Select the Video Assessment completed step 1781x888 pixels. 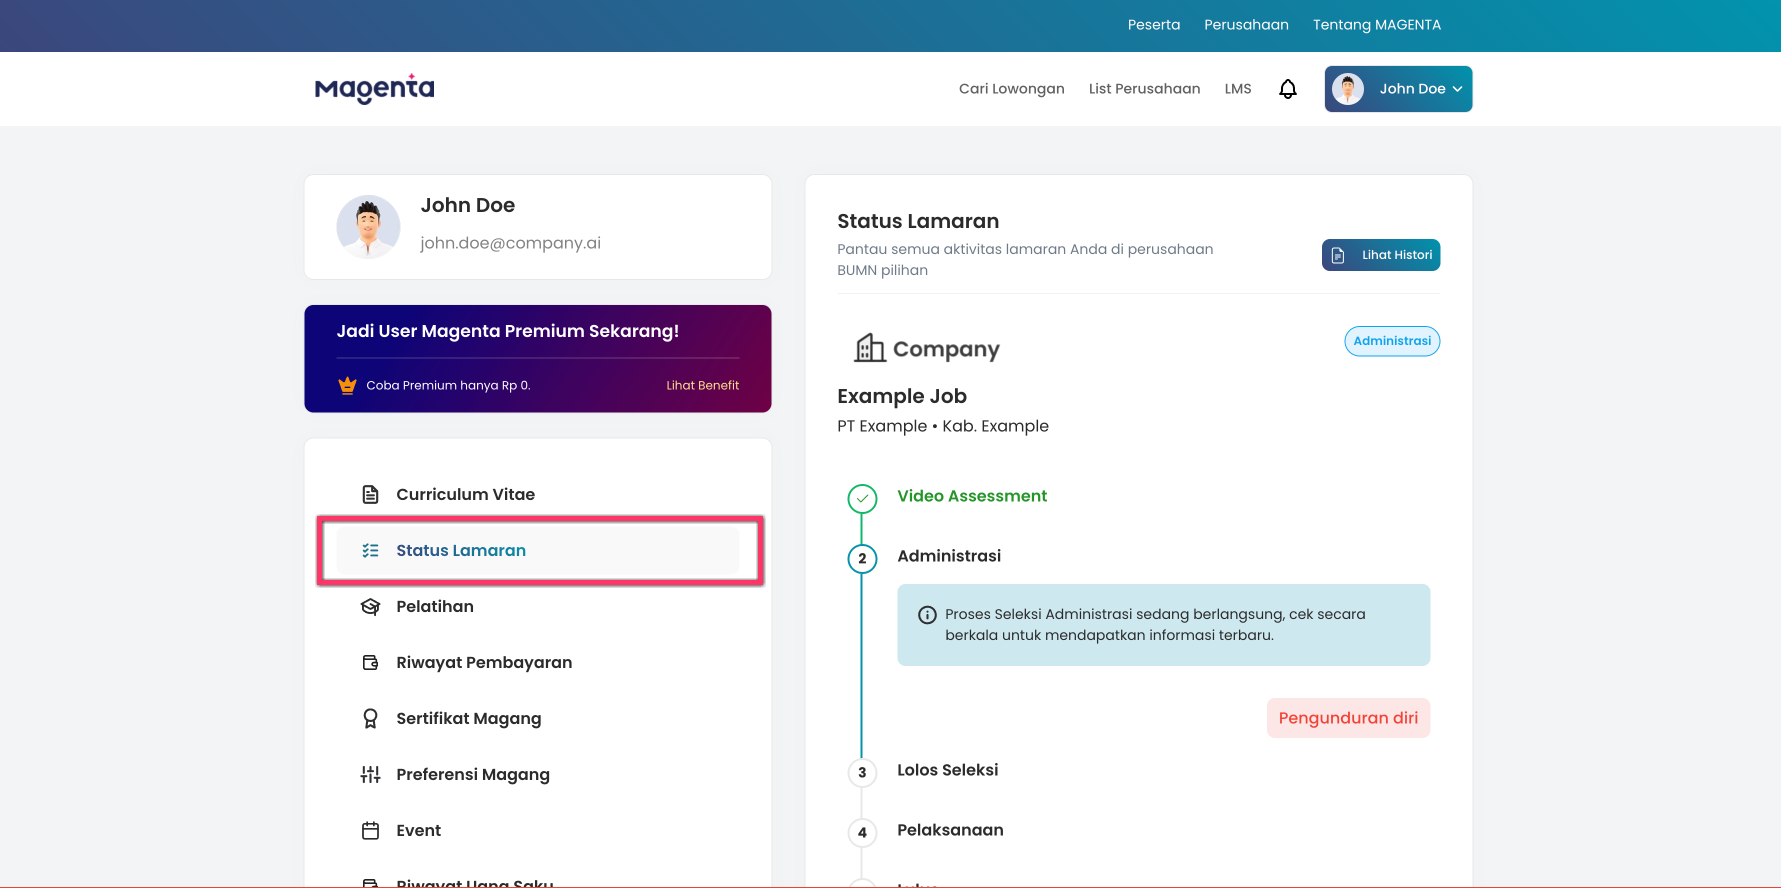click(x=862, y=498)
